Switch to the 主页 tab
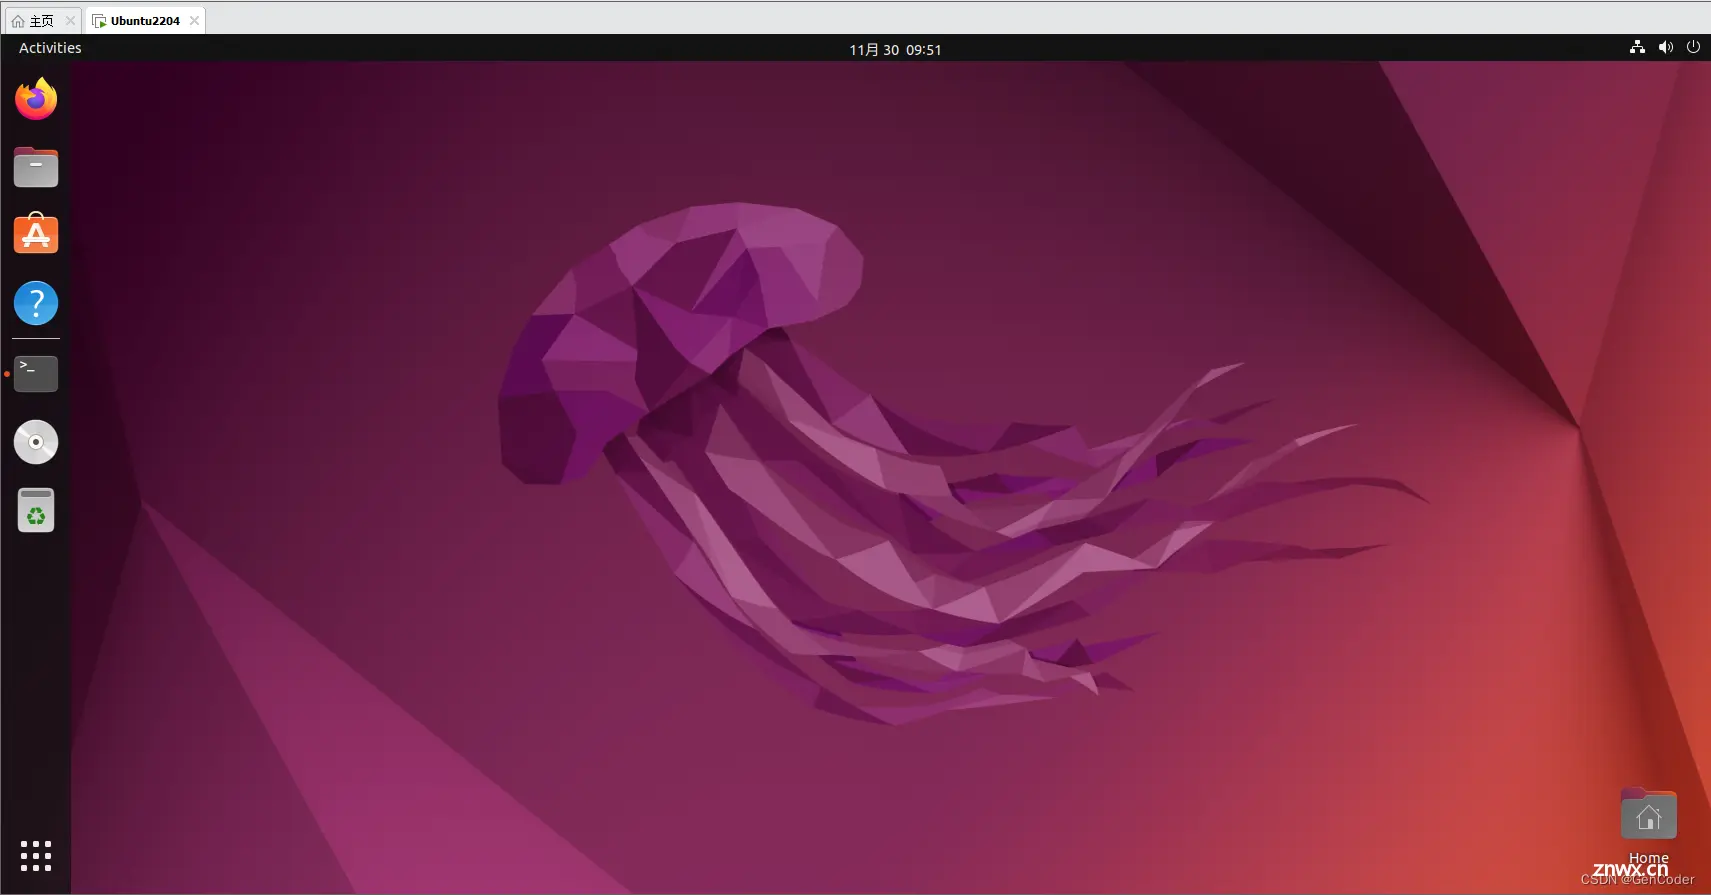This screenshot has width=1711, height=895. 42,20
